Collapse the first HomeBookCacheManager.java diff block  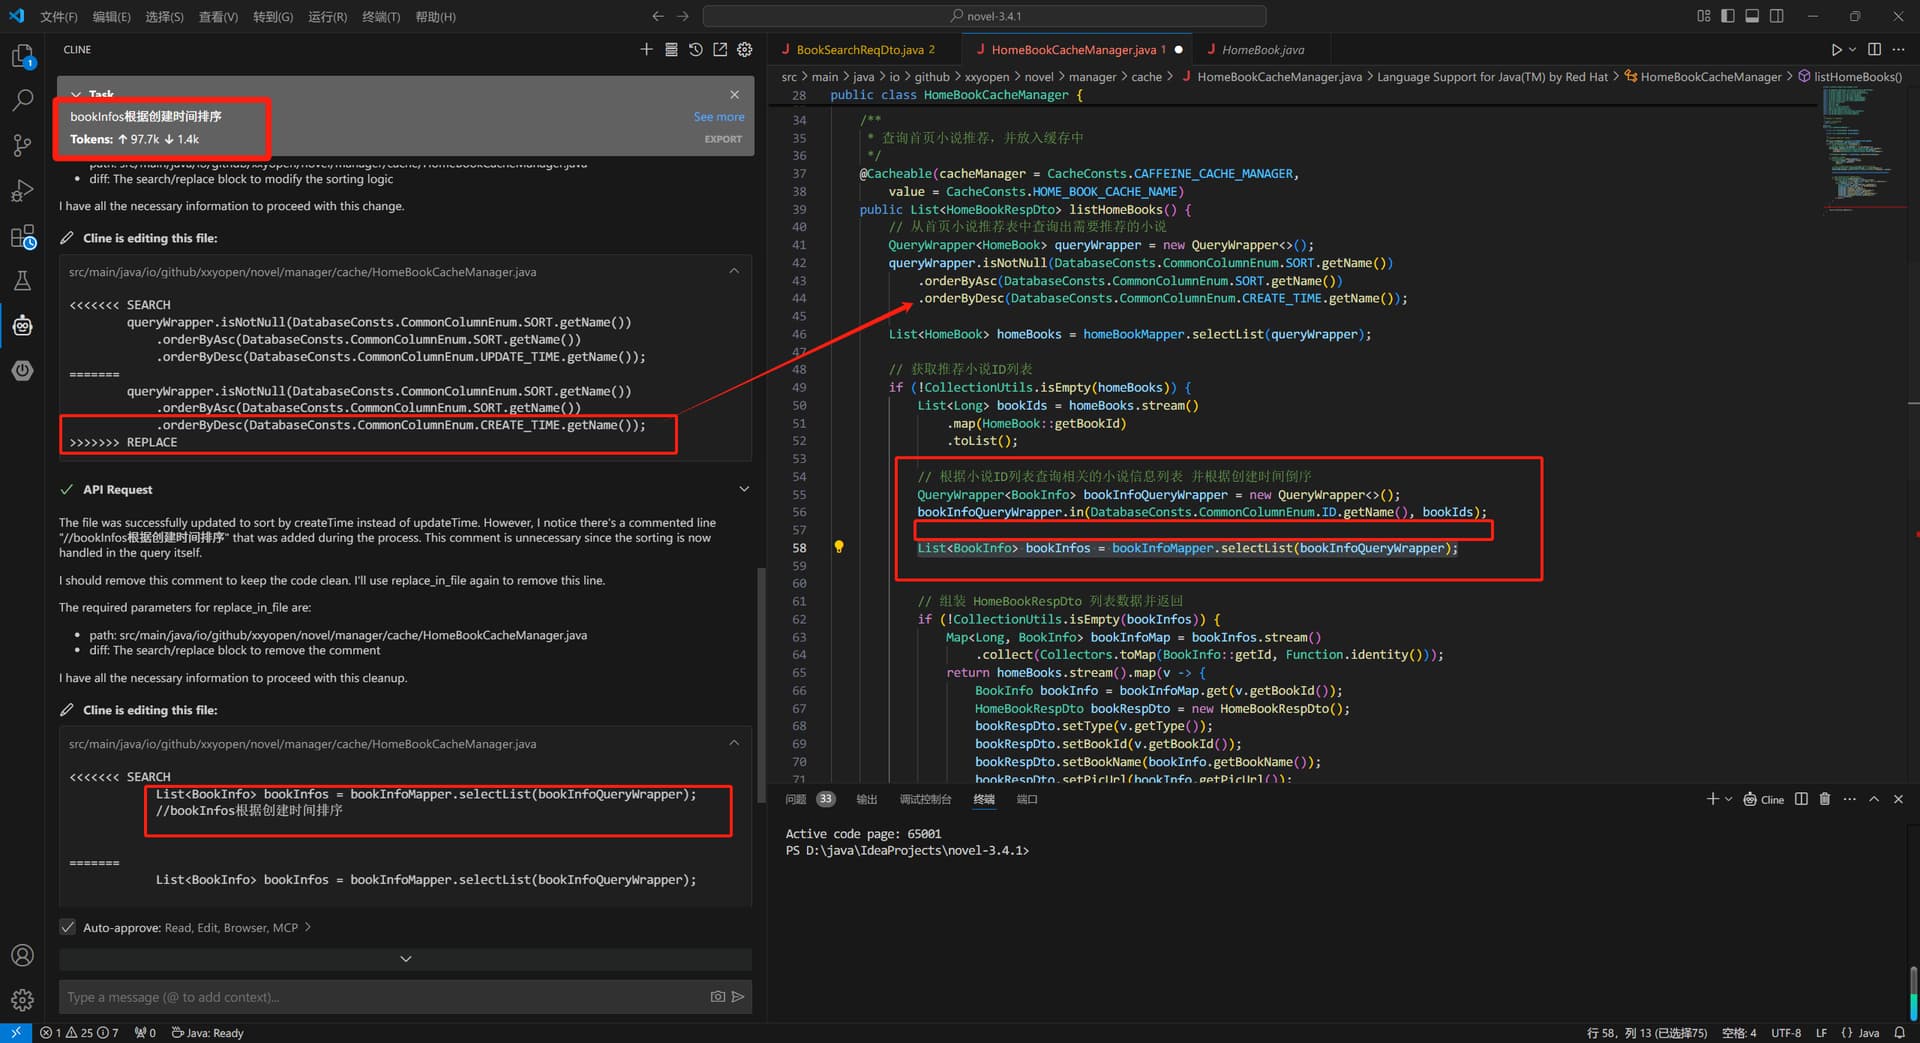pos(734,271)
